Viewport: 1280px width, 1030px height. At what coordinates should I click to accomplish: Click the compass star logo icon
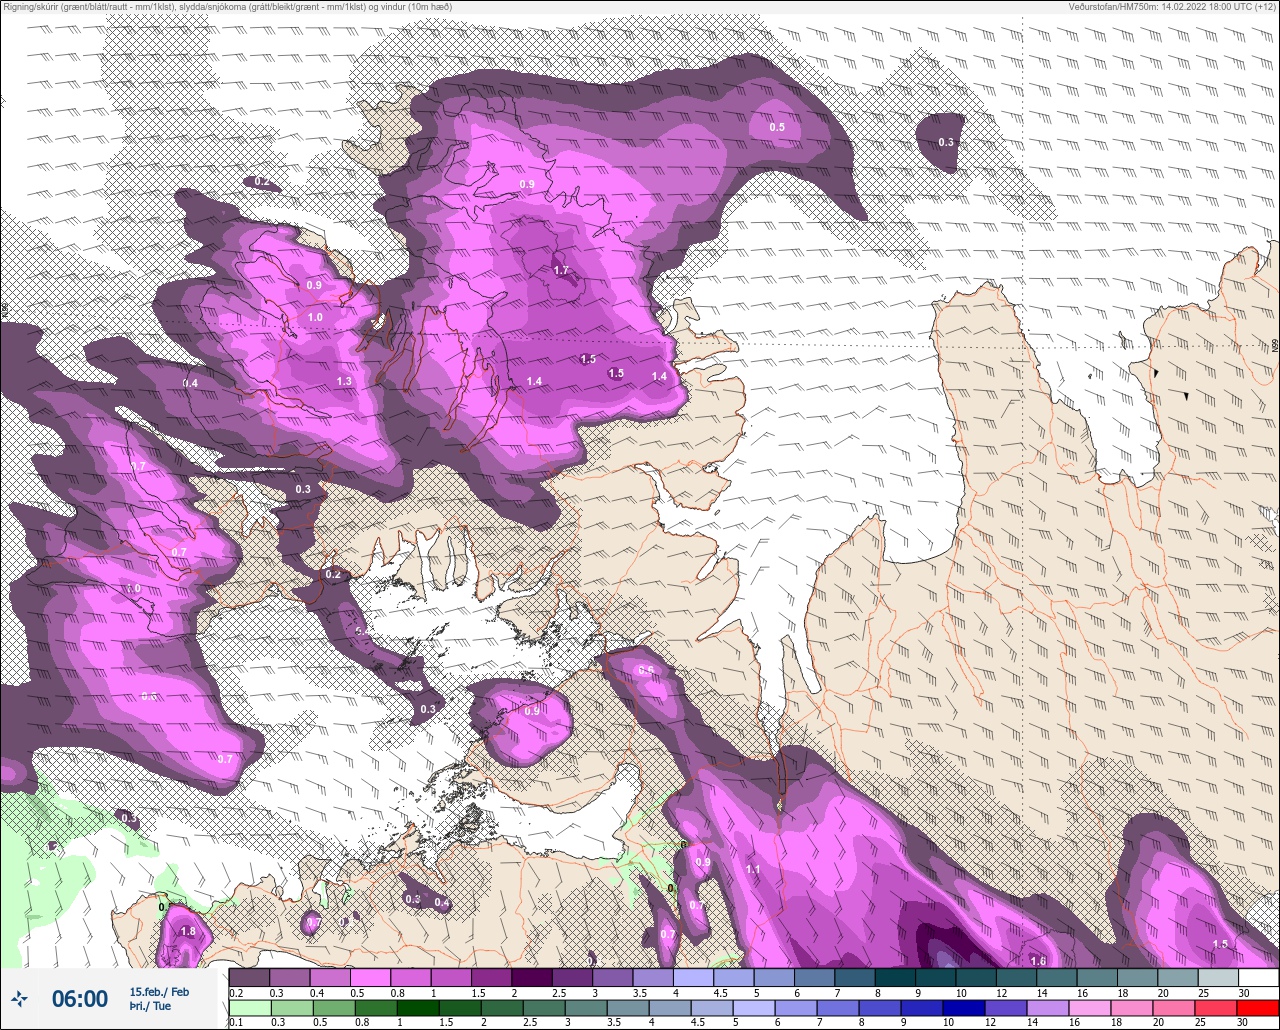coord(19,998)
